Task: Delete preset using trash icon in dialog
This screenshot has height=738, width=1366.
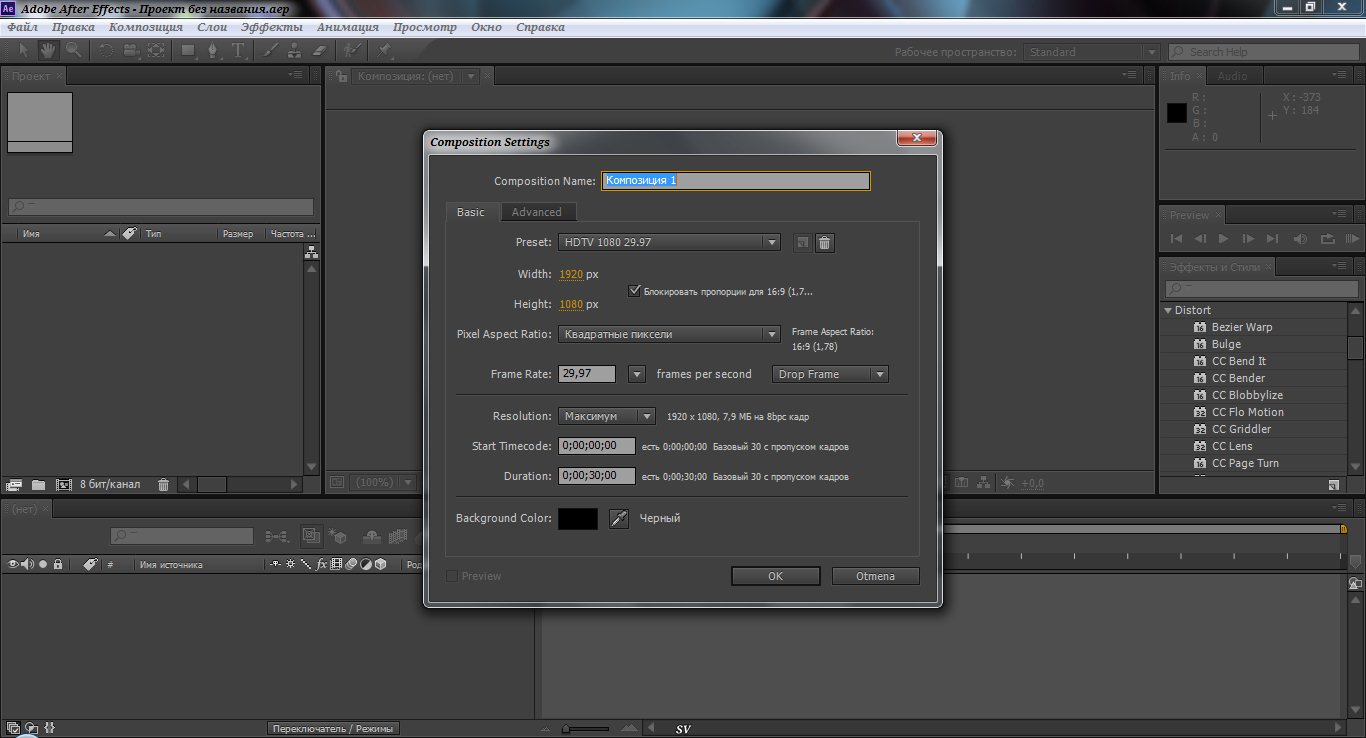Action: (824, 243)
